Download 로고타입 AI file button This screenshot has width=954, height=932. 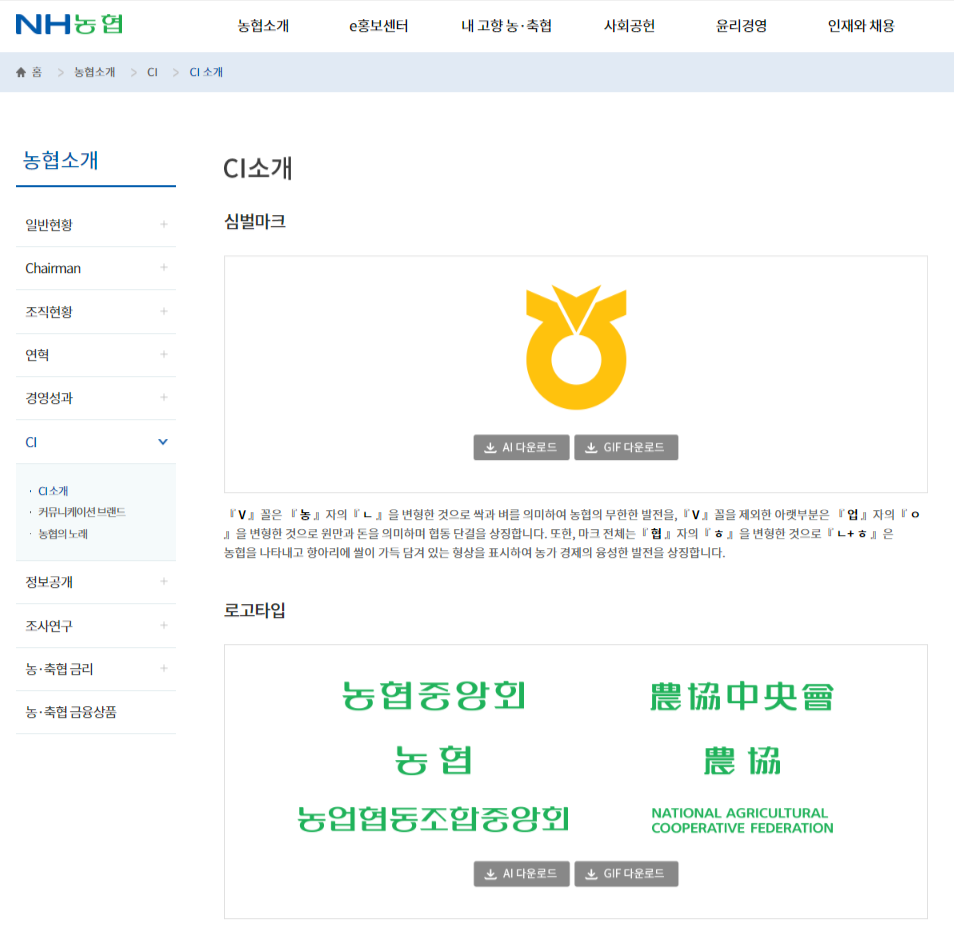[521, 874]
